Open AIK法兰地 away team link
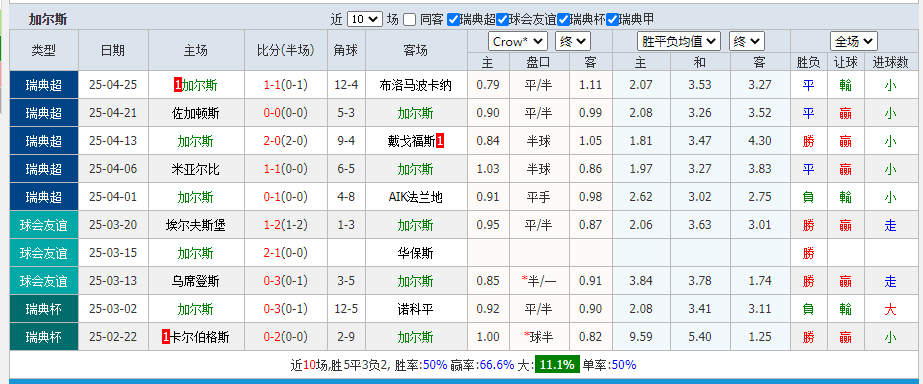The height and width of the screenshot is (384, 923). point(416,197)
